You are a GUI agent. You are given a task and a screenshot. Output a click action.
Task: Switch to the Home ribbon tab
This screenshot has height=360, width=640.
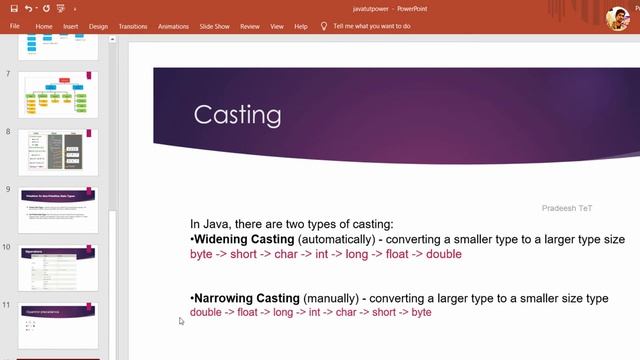pyautogui.click(x=44, y=26)
